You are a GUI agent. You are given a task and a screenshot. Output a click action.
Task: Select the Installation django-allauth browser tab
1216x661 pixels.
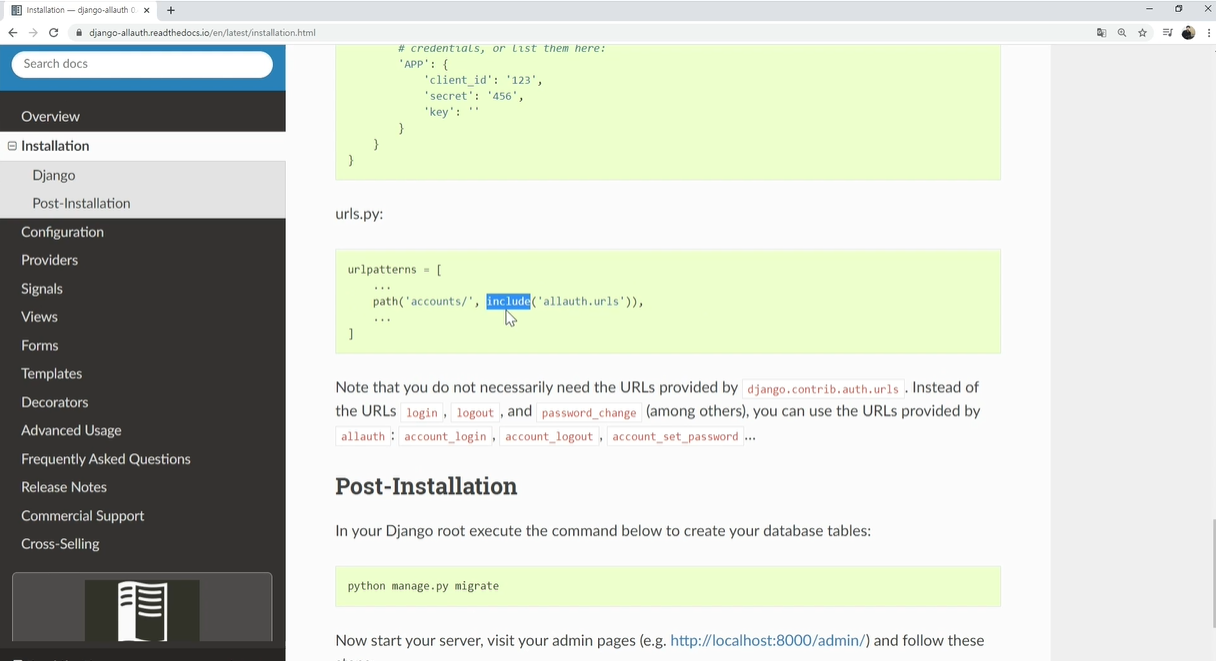click(x=80, y=10)
